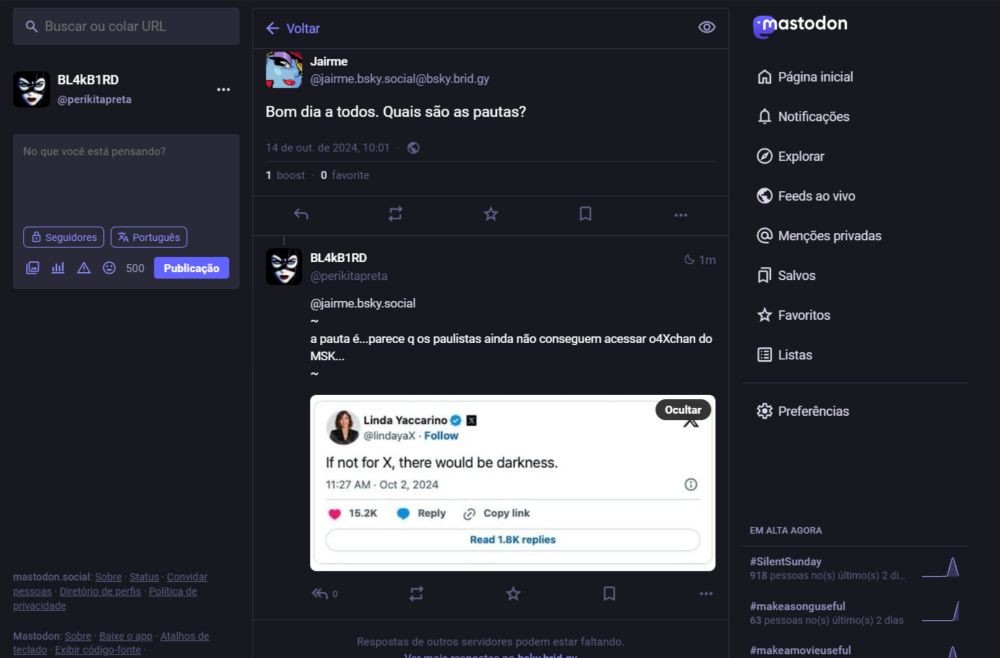Screen dimensions: 1000x658
Task: Click Baixe o app link
Action: click(126, 636)
